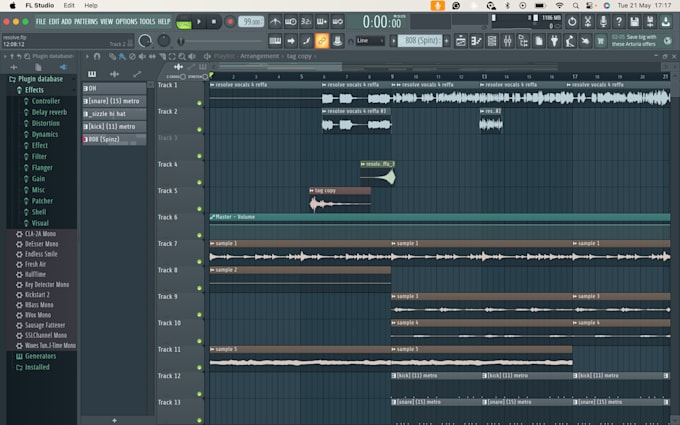
Task: Click the 99.000 tempo display
Action: point(251,22)
